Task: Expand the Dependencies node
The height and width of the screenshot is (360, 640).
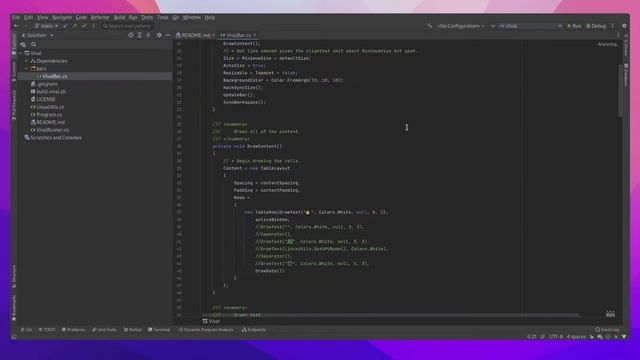Action: pyautogui.click(x=27, y=61)
